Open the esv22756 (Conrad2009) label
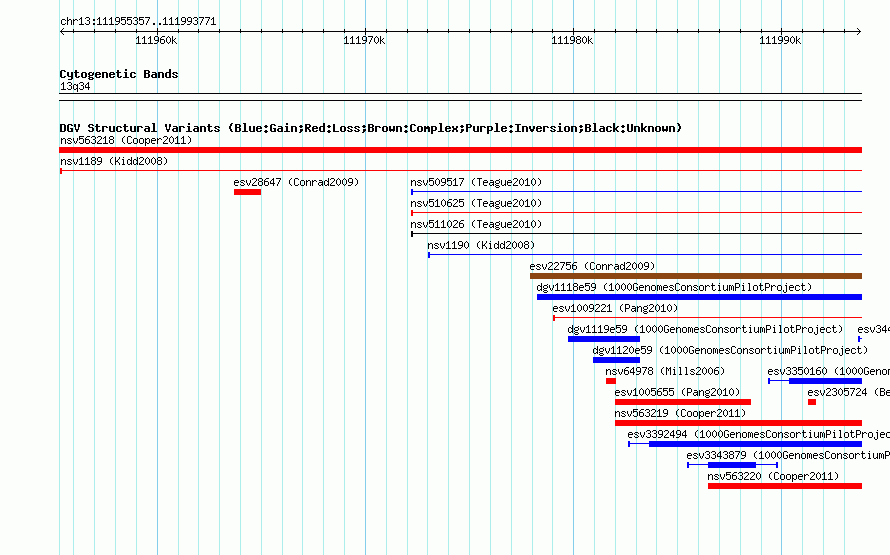The width and height of the screenshot is (890, 555). (592, 266)
